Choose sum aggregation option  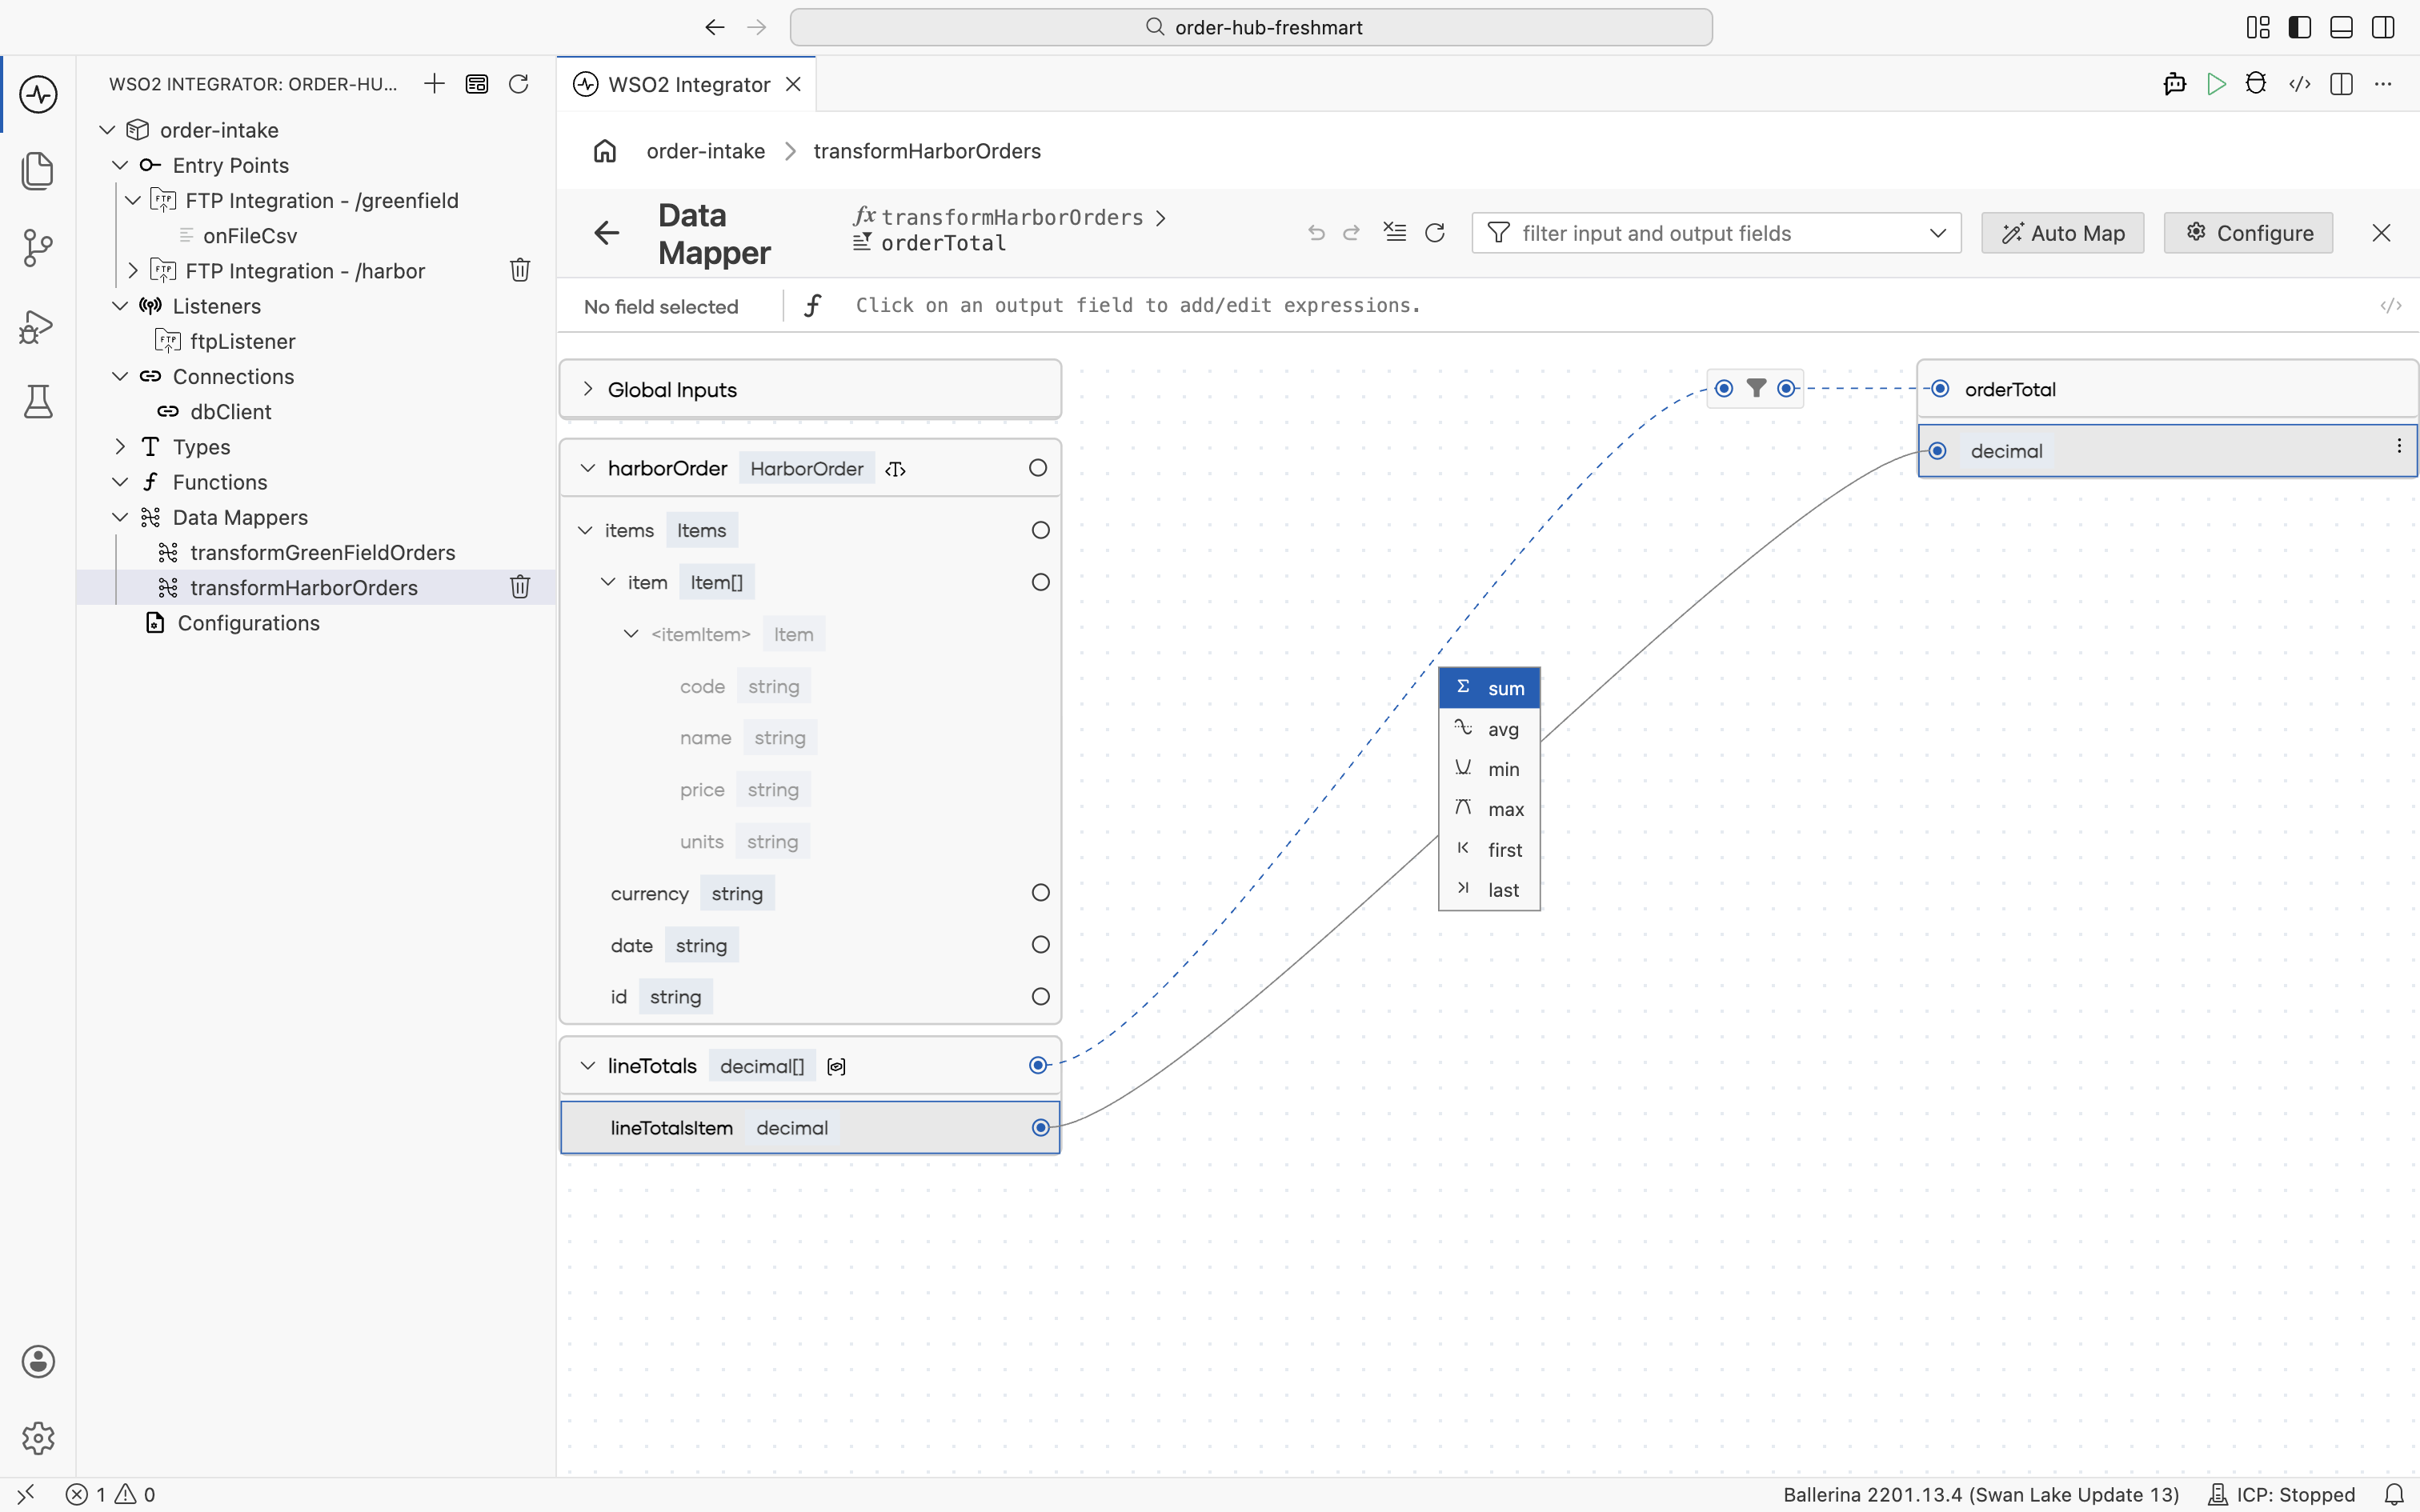click(x=1489, y=688)
